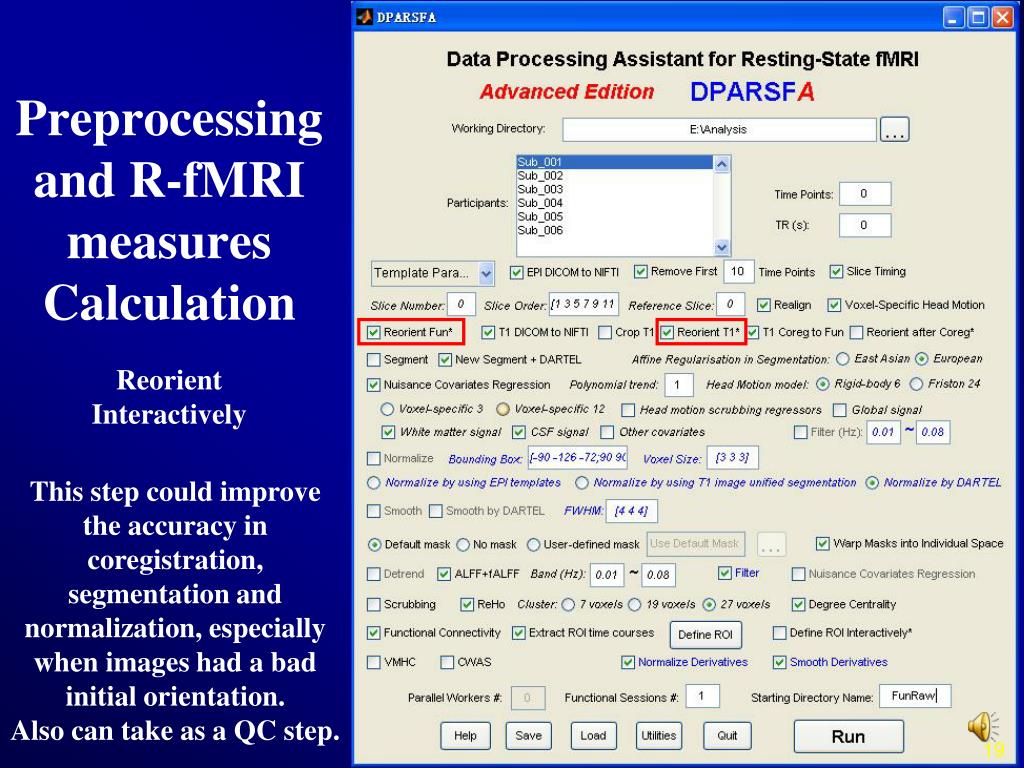Enable Reorient after Coreg* checkbox
Image resolution: width=1024 pixels, height=768 pixels.
pos(857,332)
